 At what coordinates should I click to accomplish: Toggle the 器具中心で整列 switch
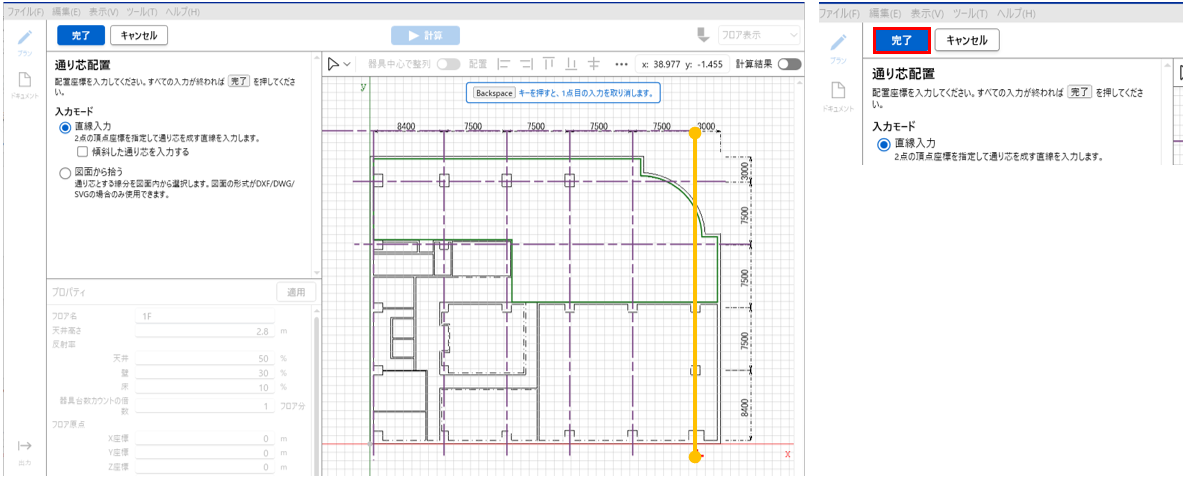pos(448,64)
